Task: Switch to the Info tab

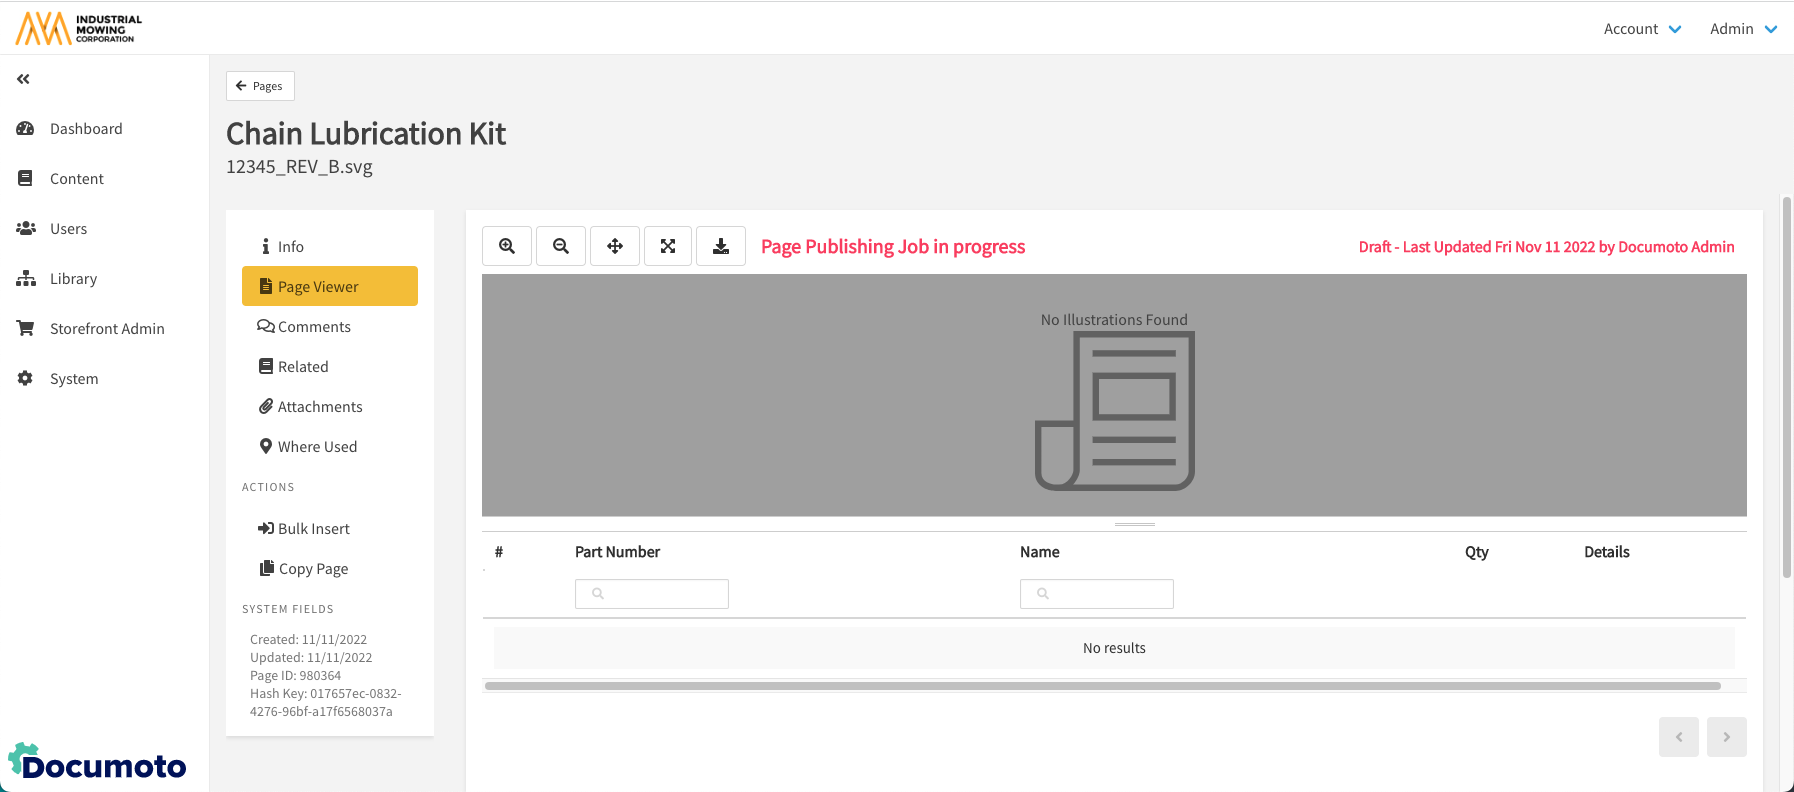Action: [x=290, y=247]
